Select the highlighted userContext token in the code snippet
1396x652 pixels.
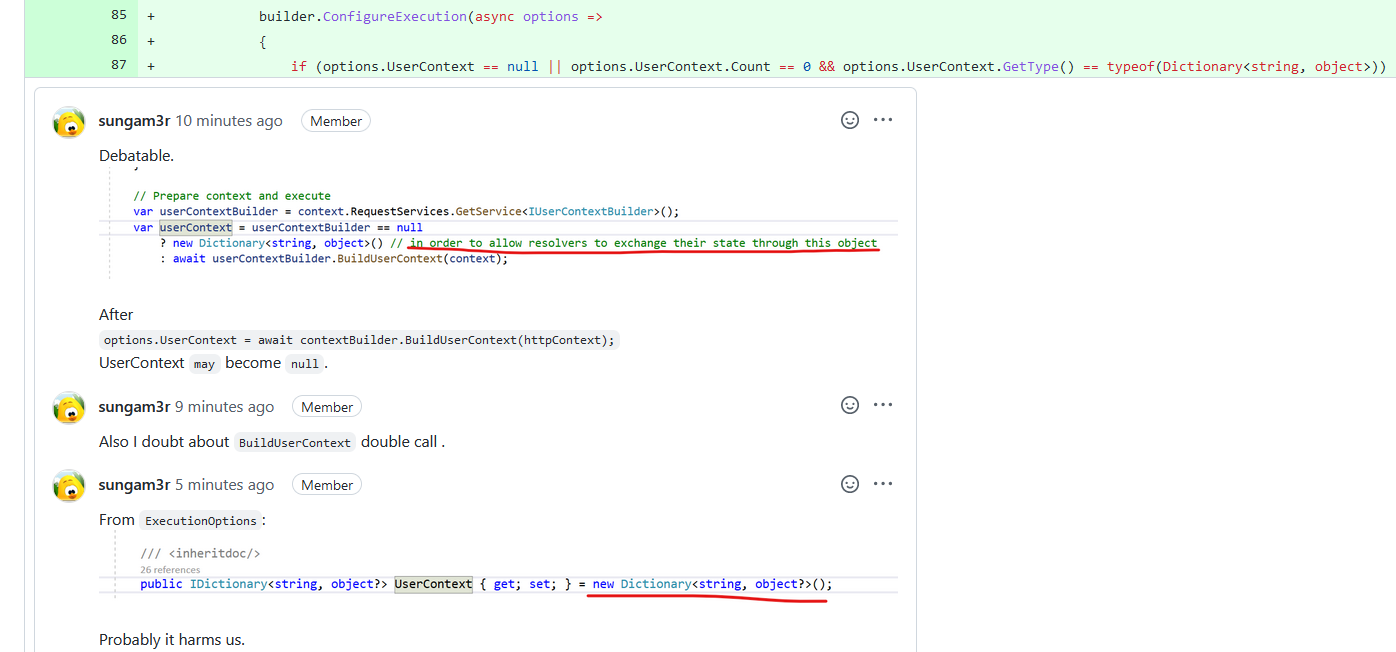194,227
